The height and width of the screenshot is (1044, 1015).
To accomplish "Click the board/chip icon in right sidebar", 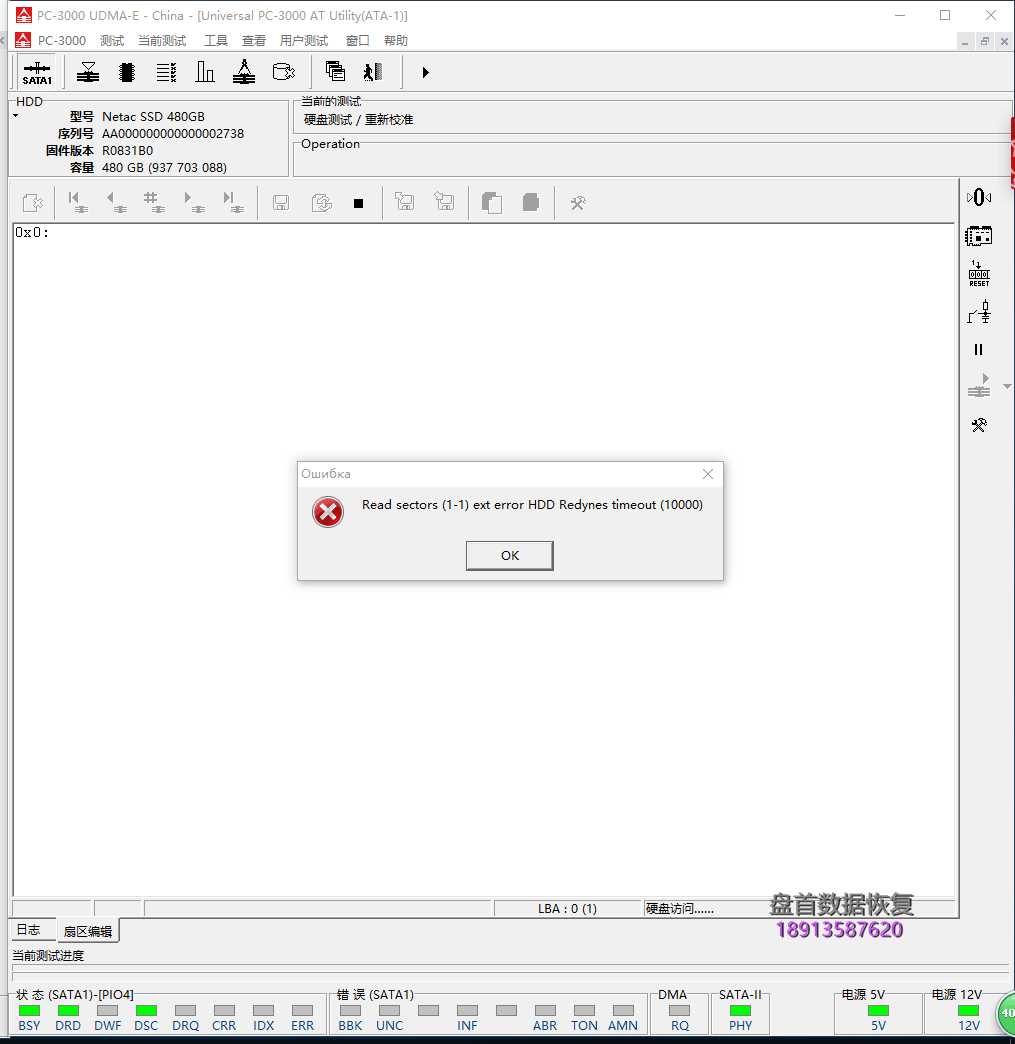I will coord(978,236).
